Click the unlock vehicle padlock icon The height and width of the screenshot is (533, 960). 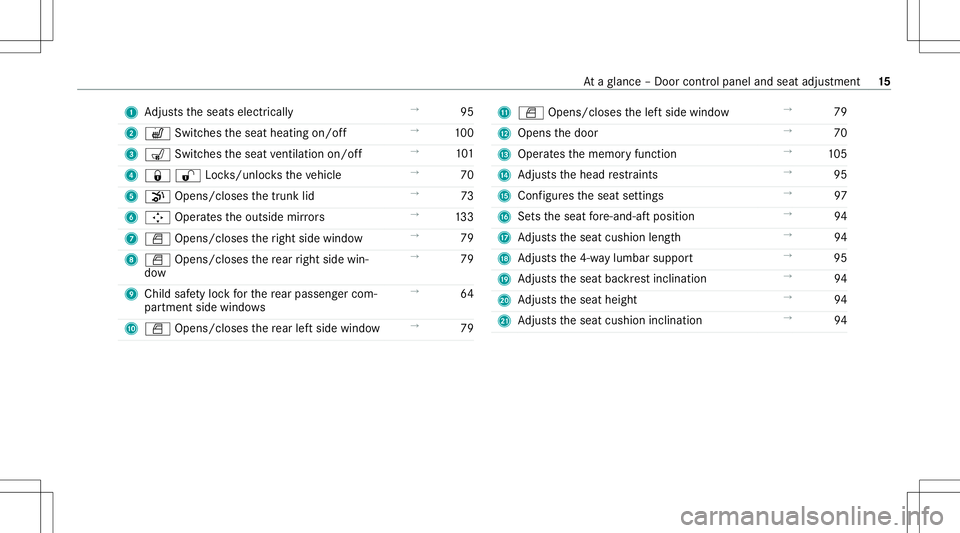click(188, 176)
